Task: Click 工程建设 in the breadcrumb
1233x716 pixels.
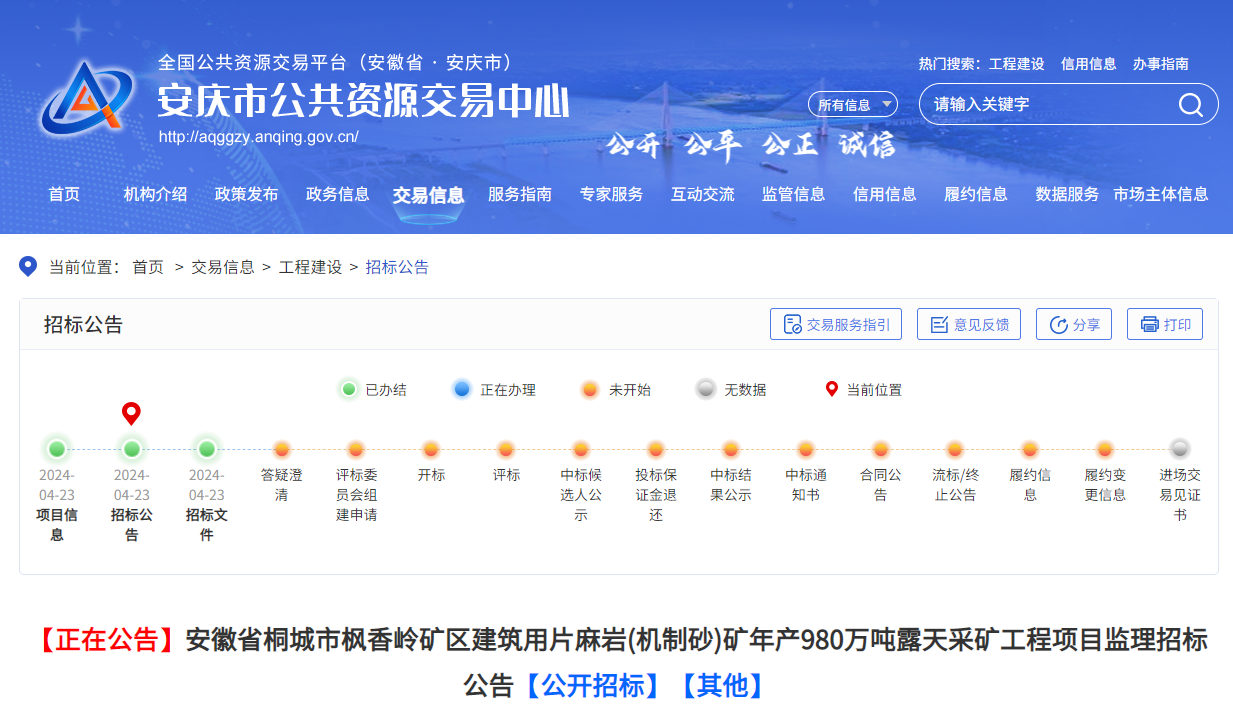Action: click(310, 267)
